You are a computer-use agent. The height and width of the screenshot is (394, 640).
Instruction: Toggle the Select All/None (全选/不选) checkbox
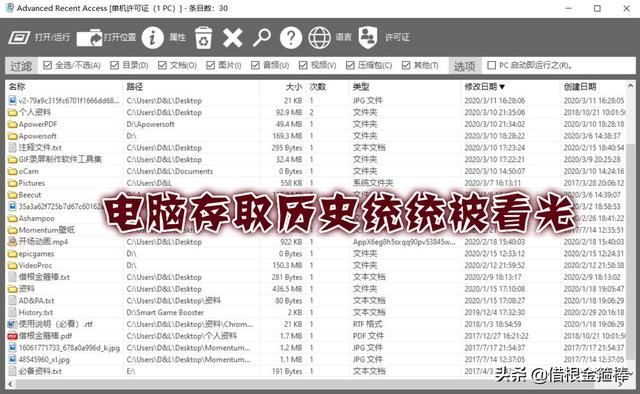pos(47,65)
